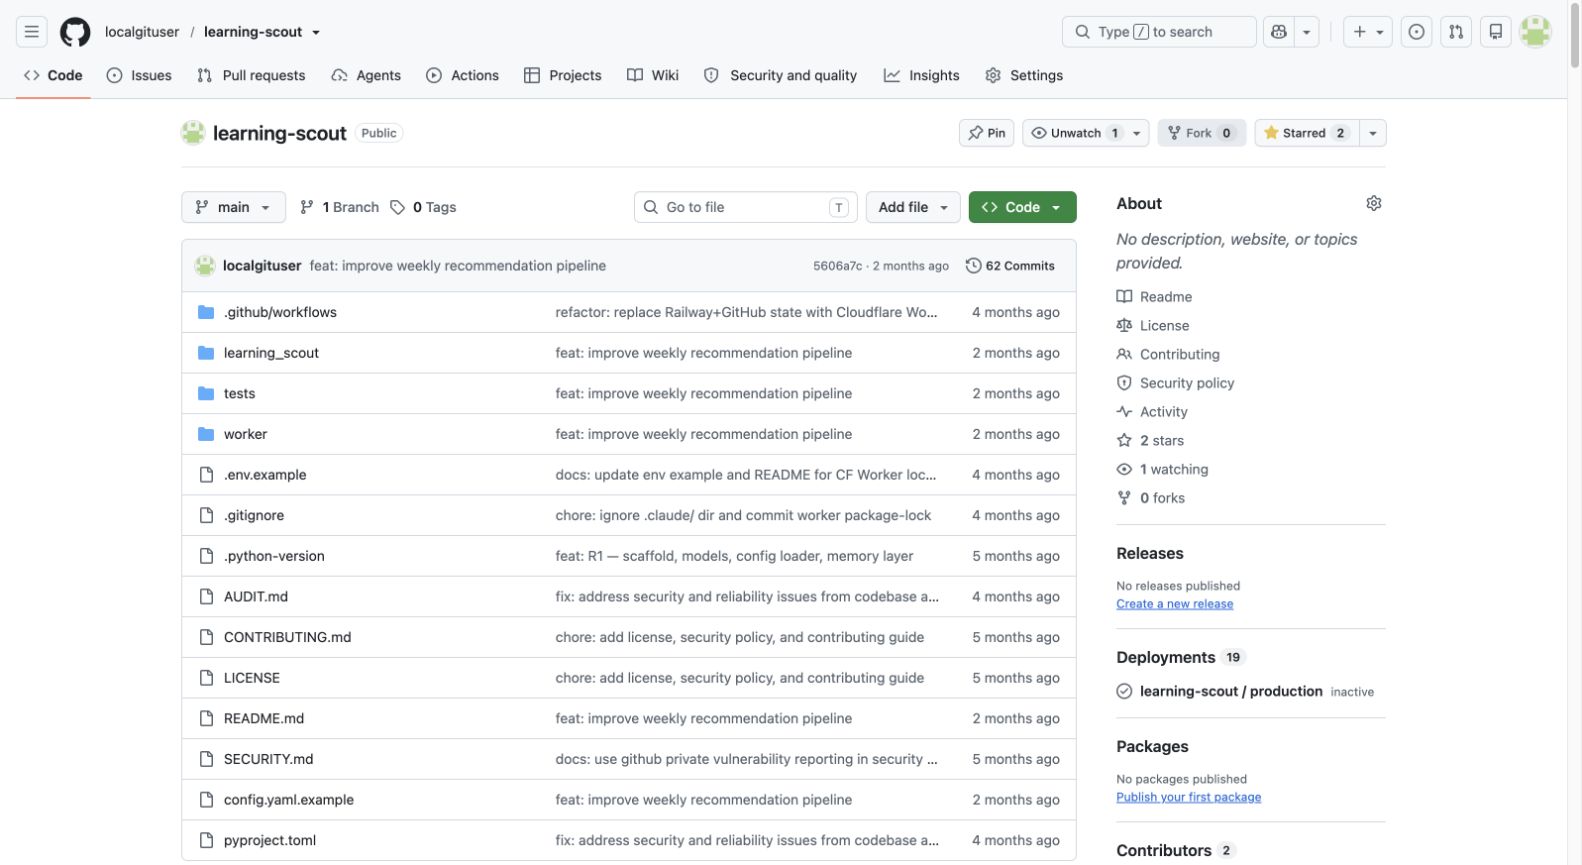The image size is (1582, 865).
Task: Edit repository details with About gear icon
Action: (1374, 203)
